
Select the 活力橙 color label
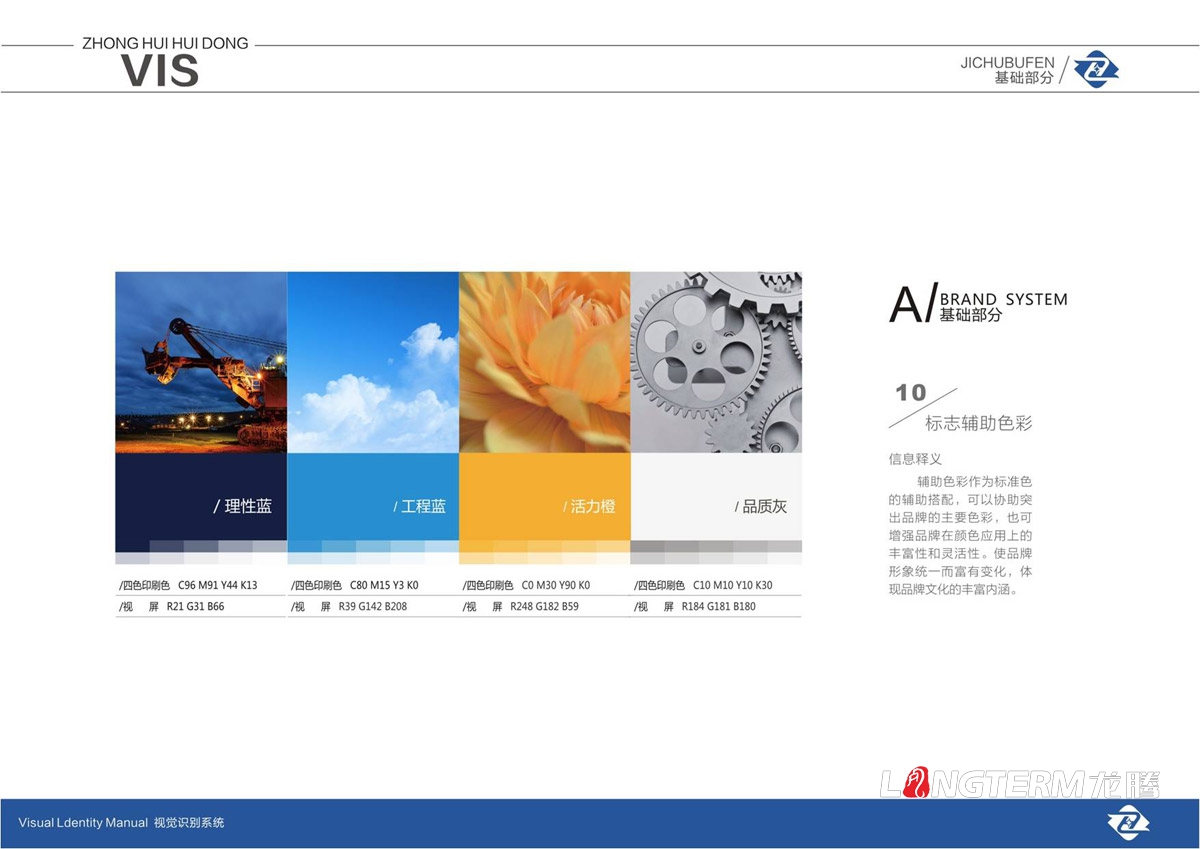pyautogui.click(x=589, y=506)
